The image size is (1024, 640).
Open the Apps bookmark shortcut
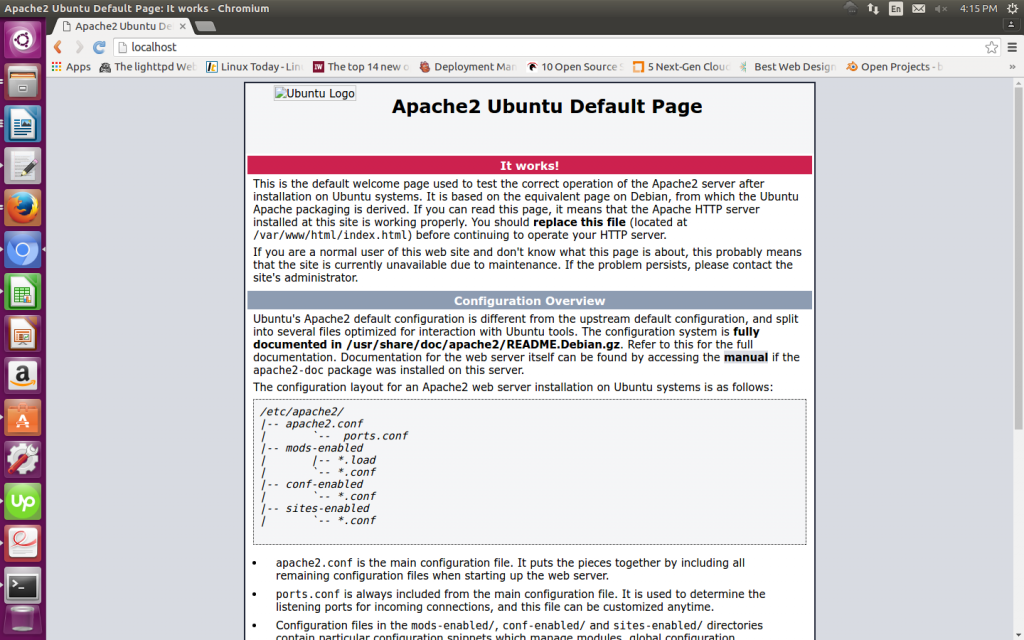[71, 67]
